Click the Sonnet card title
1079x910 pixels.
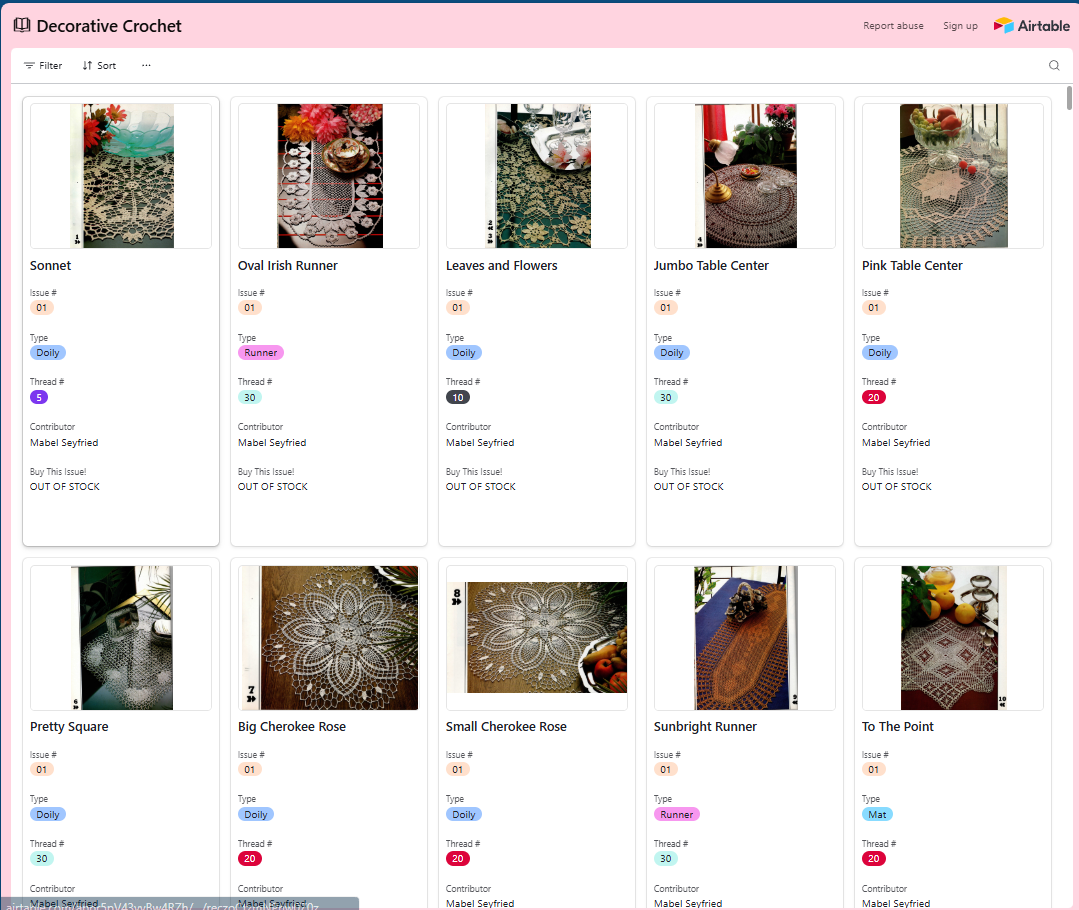click(50, 266)
